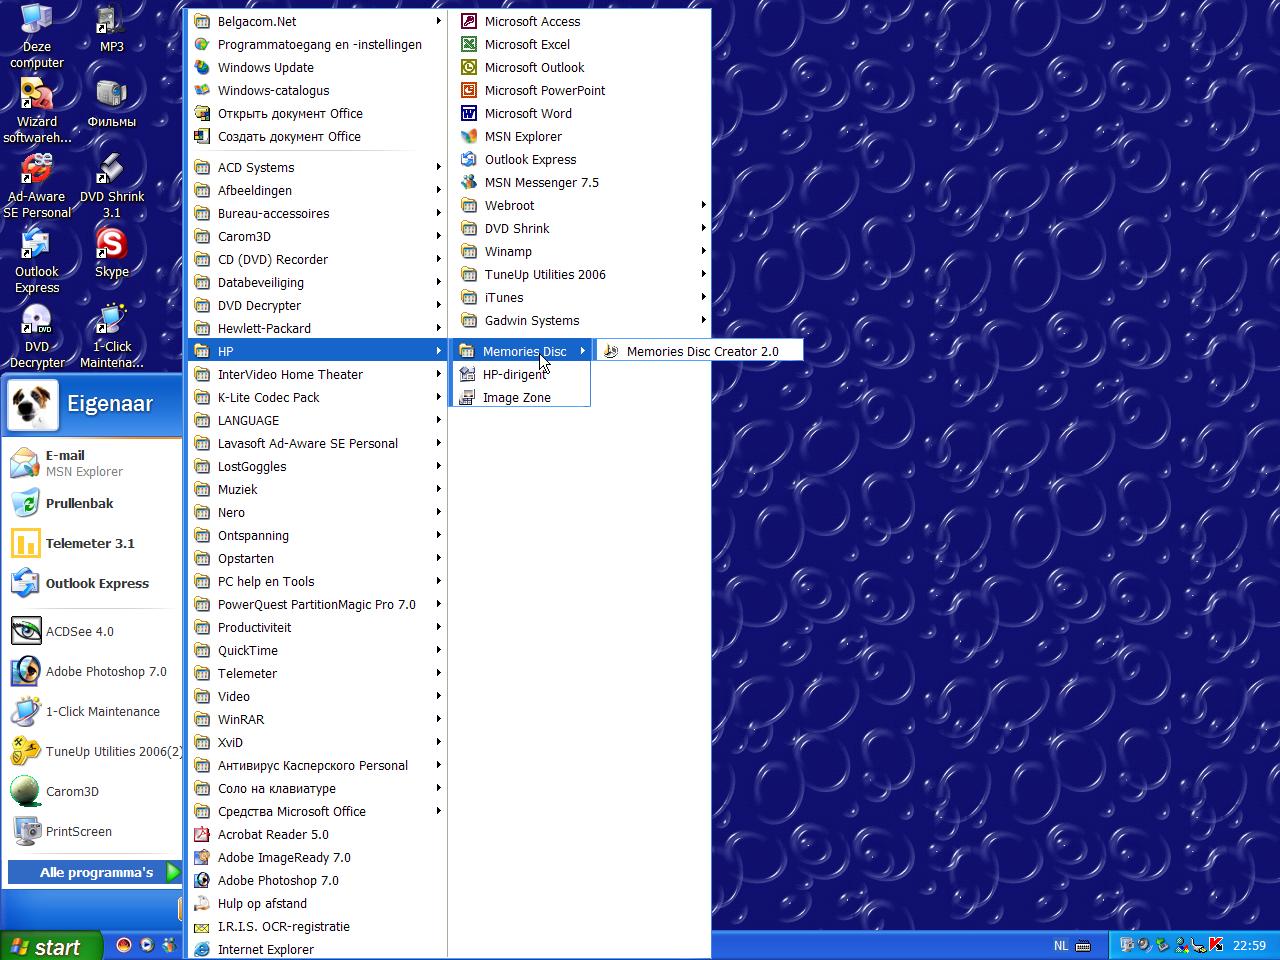
Task: Expand the WinRAR program group
Action: [317, 719]
